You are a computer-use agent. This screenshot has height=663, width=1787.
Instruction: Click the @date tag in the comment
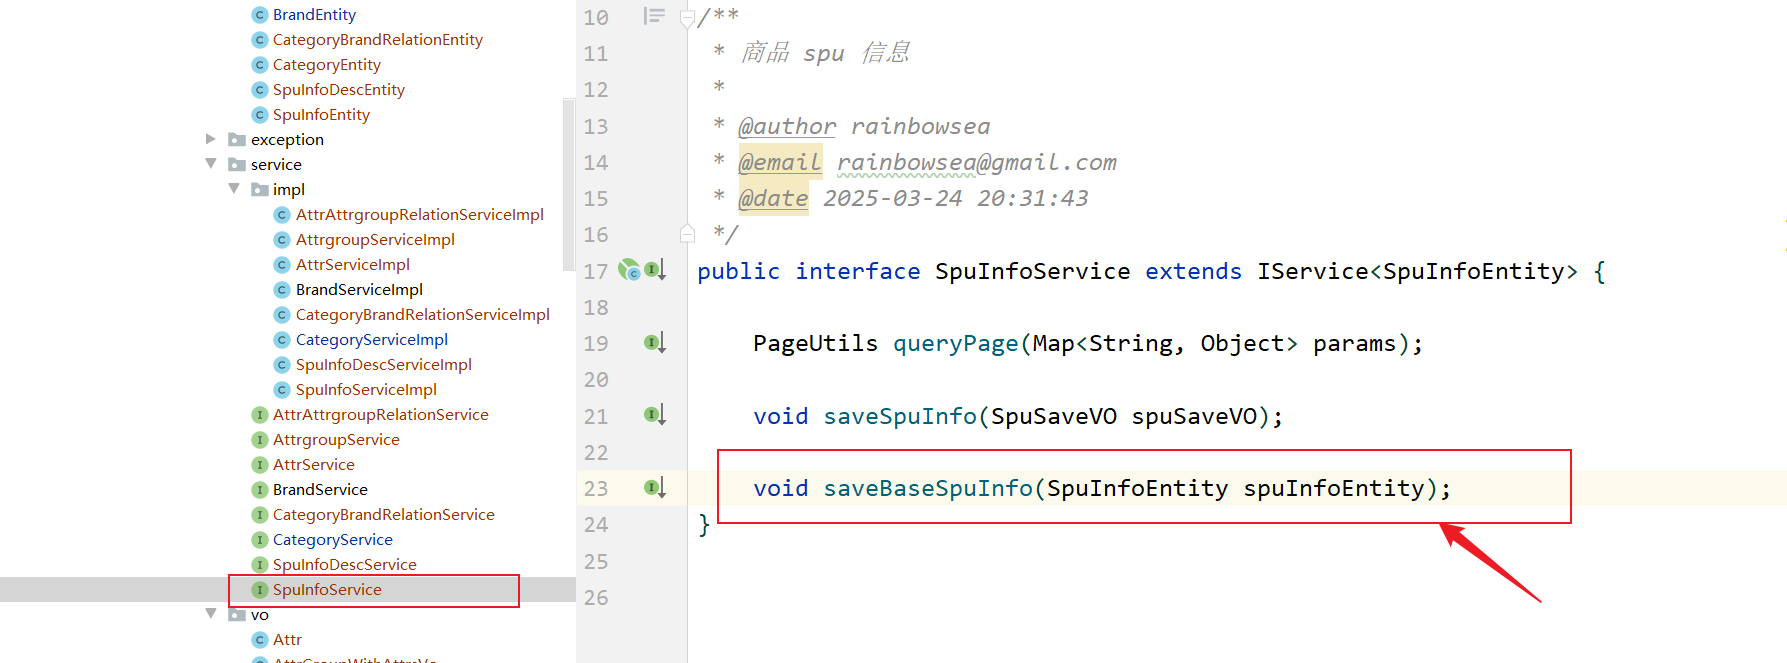pos(773,199)
